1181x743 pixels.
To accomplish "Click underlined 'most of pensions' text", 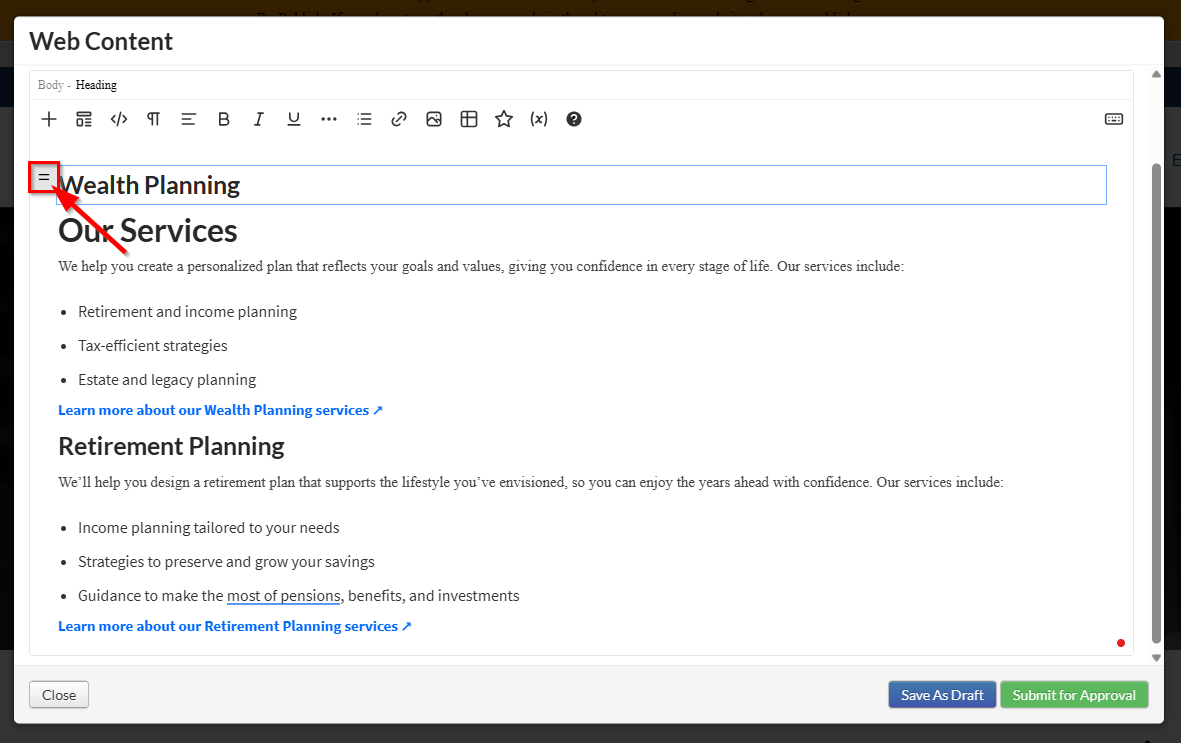I will pos(283,596).
